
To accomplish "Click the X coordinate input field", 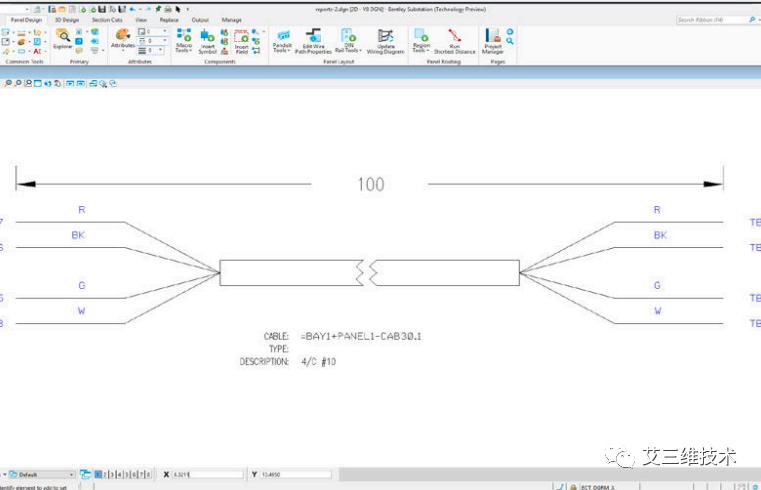I will pyautogui.click(x=208, y=474).
